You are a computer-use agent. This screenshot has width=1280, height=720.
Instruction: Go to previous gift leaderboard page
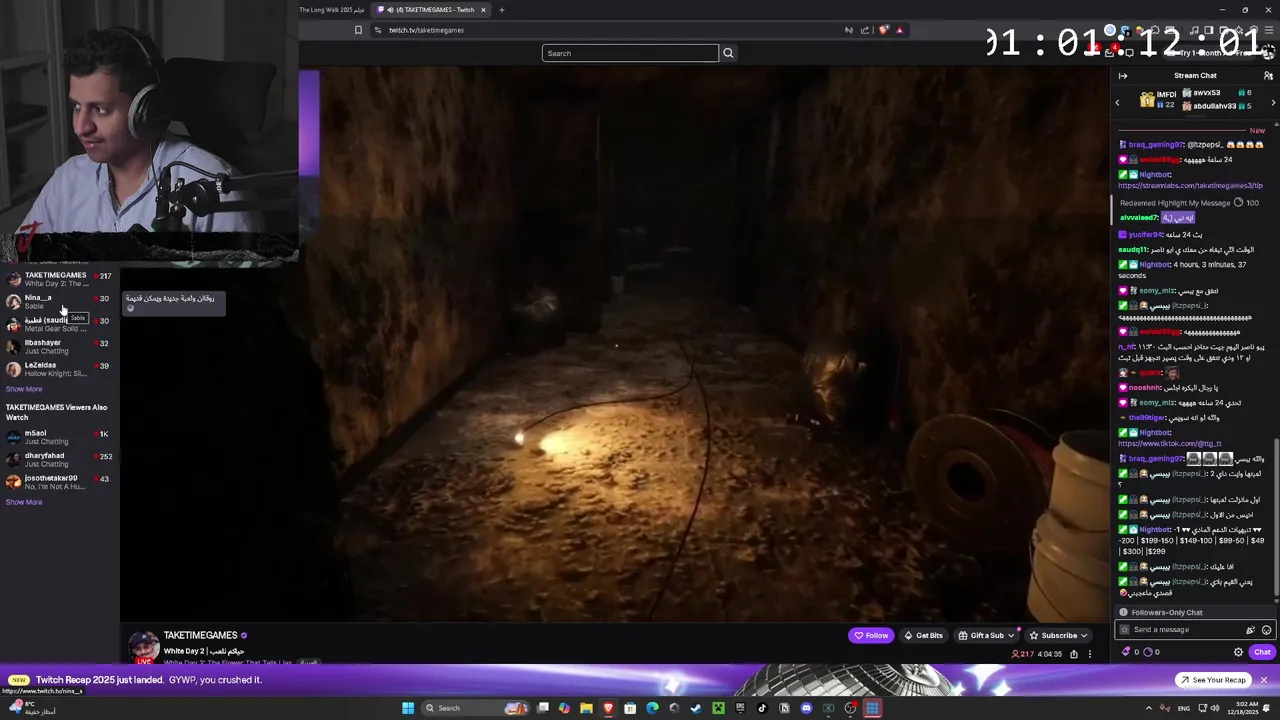[1118, 102]
